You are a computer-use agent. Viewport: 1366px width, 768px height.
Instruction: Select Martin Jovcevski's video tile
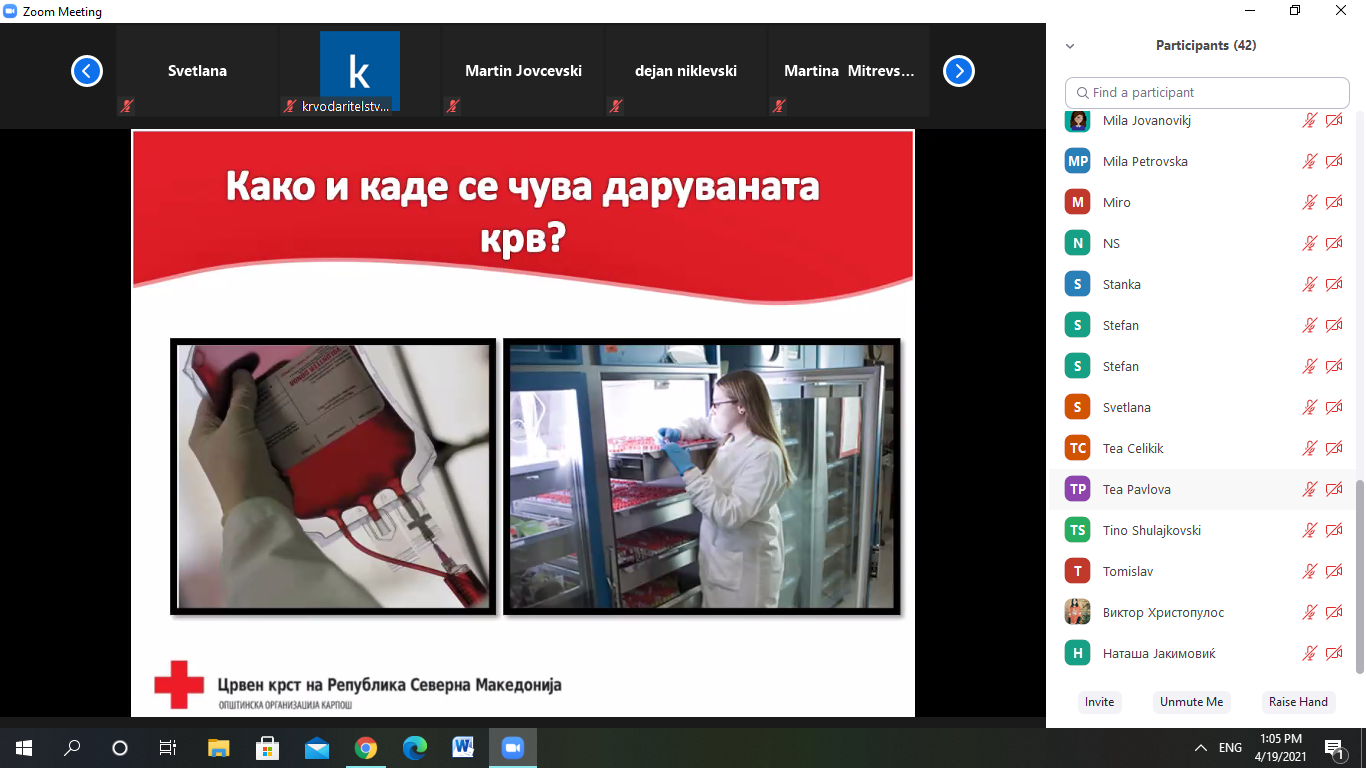pyautogui.click(x=523, y=71)
